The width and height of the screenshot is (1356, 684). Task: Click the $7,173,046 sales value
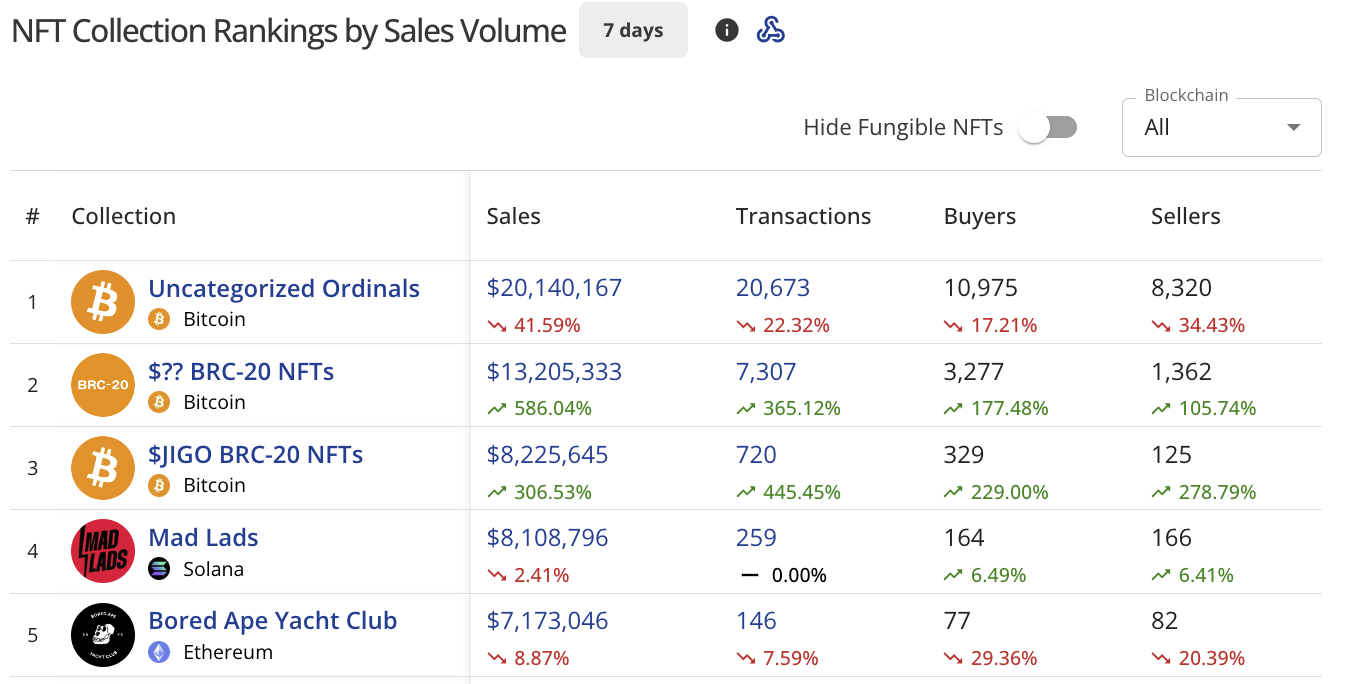[548, 620]
